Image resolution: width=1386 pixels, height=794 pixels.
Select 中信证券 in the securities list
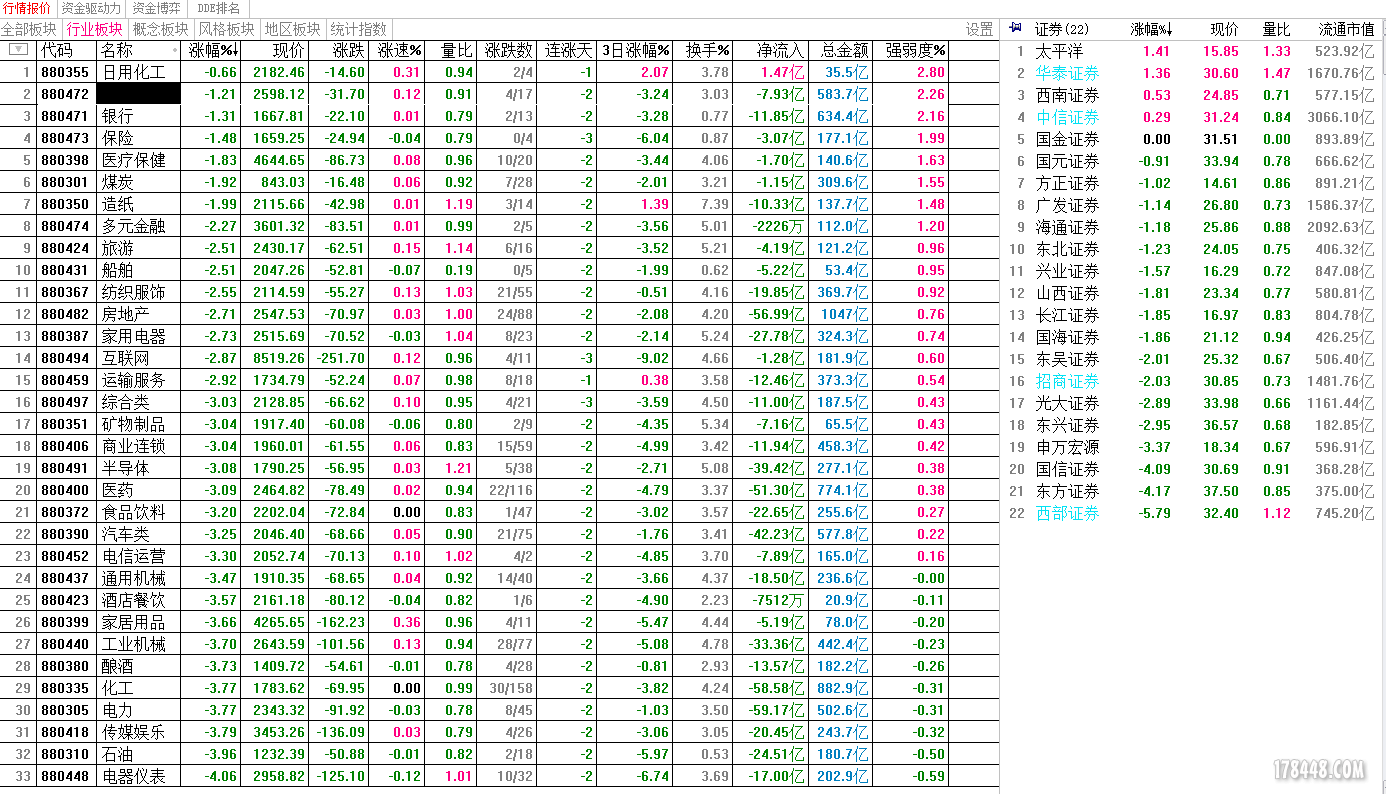[1193, 117]
